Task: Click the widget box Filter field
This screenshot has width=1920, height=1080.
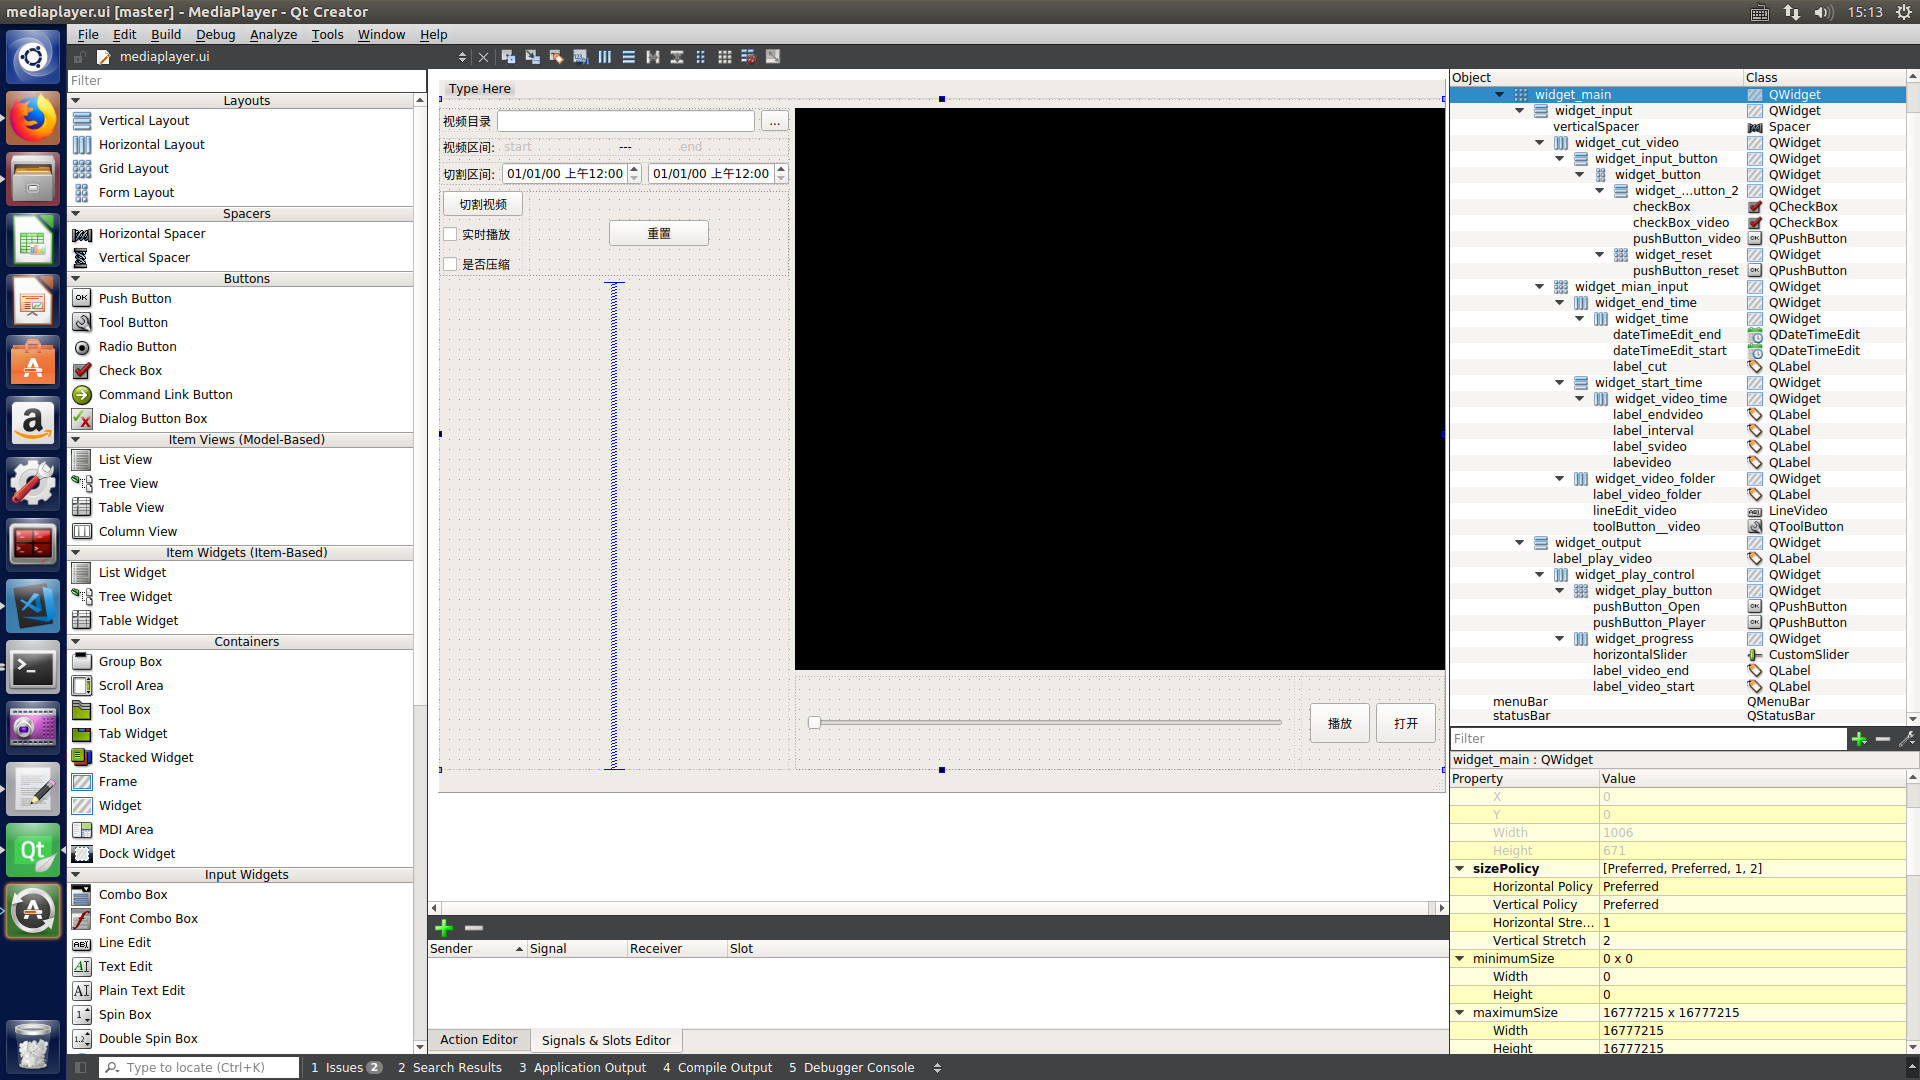Action: pos(245,80)
